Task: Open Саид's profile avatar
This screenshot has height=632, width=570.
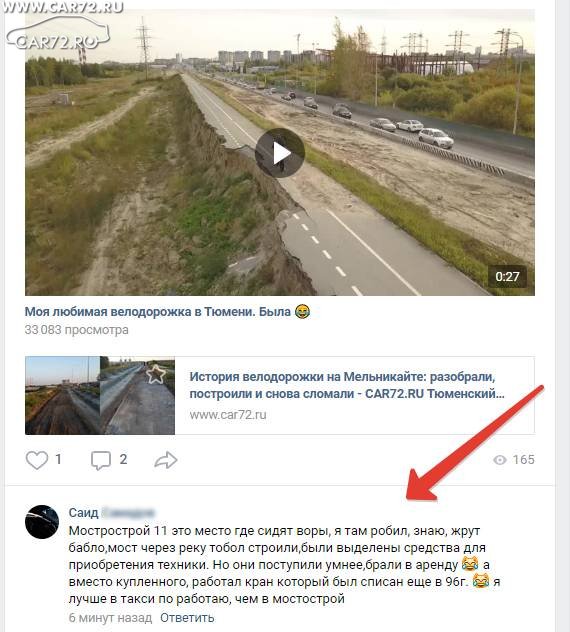Action: pyautogui.click(x=42, y=522)
